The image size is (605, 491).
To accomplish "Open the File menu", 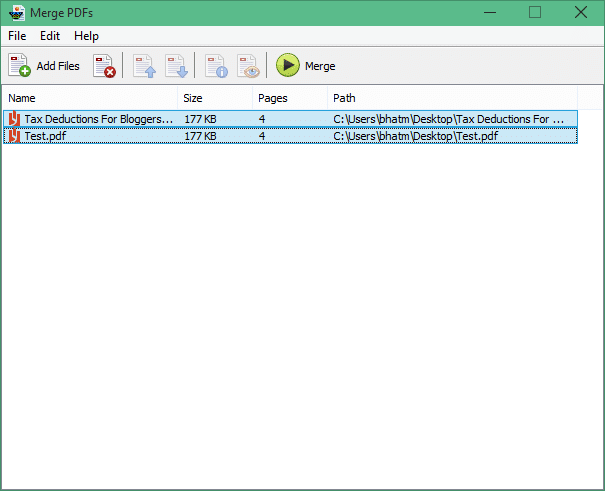I will click(19, 36).
